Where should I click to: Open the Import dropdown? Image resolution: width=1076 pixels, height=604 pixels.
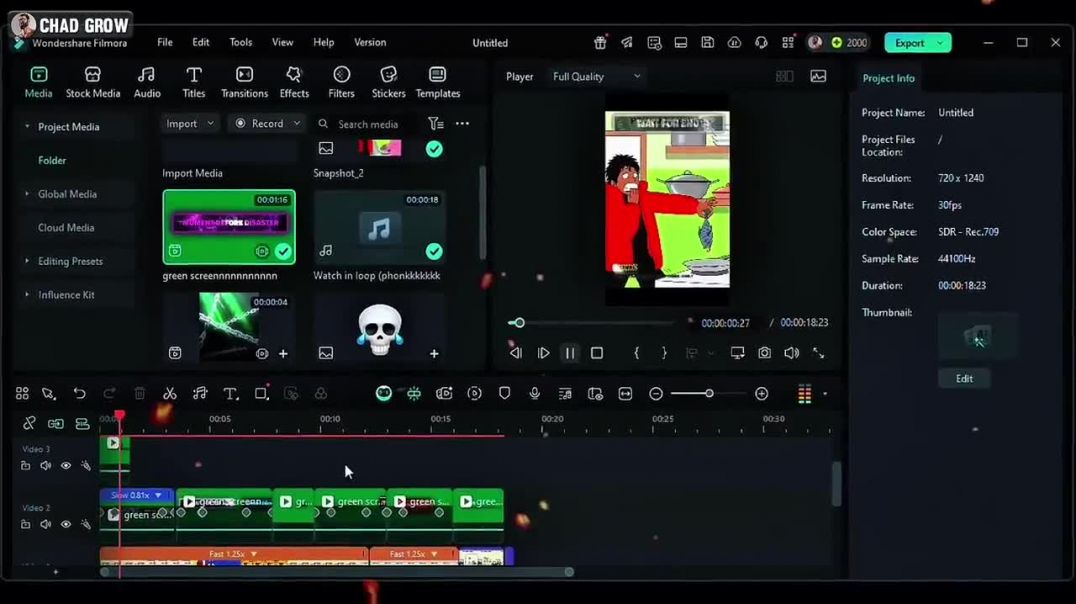pos(189,124)
